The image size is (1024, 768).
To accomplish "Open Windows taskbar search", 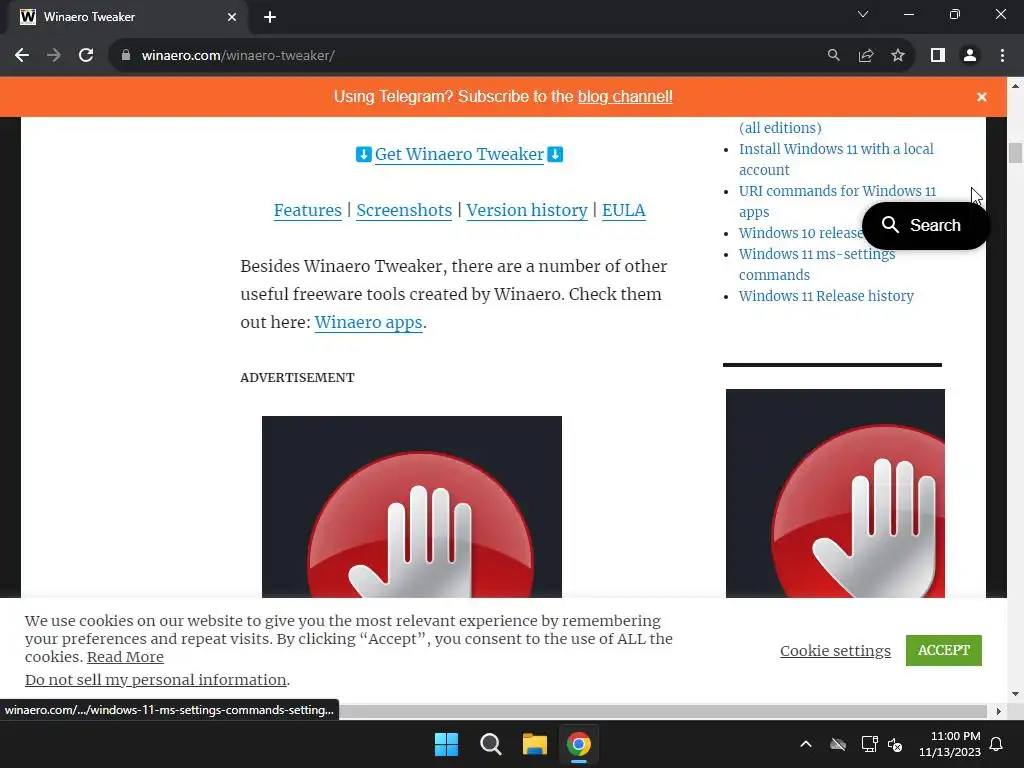I will coord(490,744).
